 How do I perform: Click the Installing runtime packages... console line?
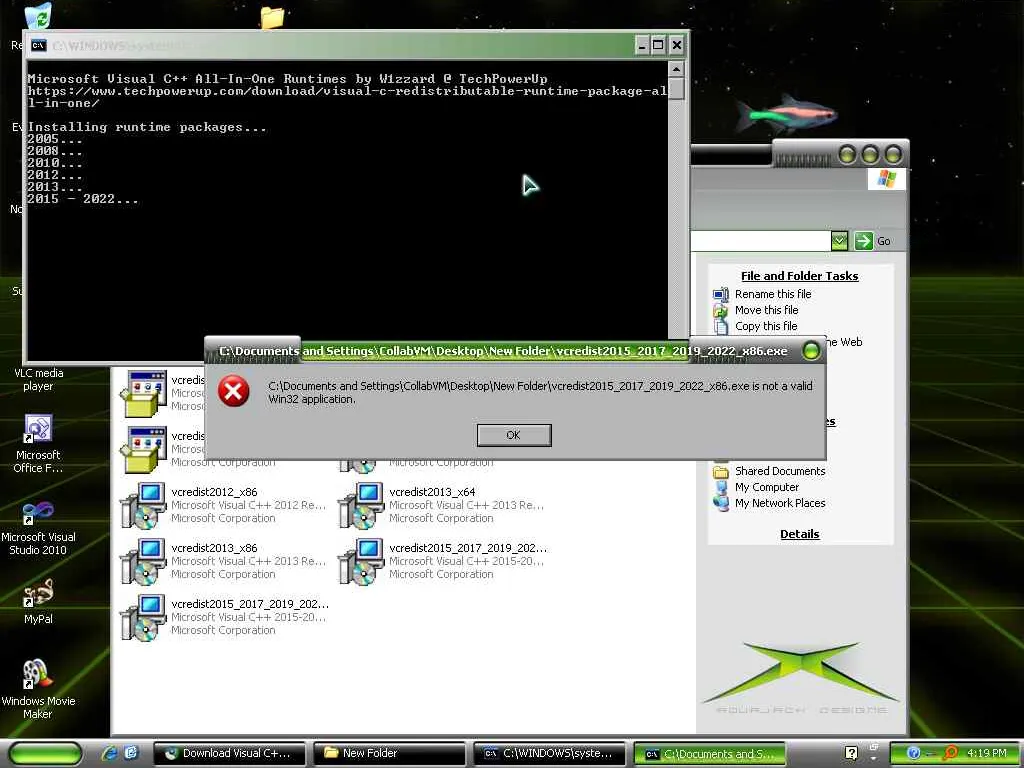[147, 127]
